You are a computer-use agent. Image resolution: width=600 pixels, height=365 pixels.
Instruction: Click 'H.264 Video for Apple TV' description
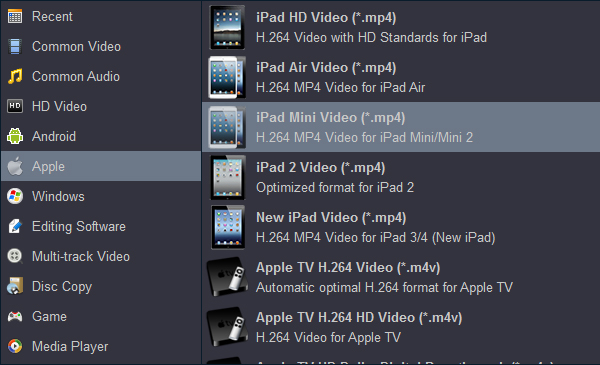pos(328,337)
